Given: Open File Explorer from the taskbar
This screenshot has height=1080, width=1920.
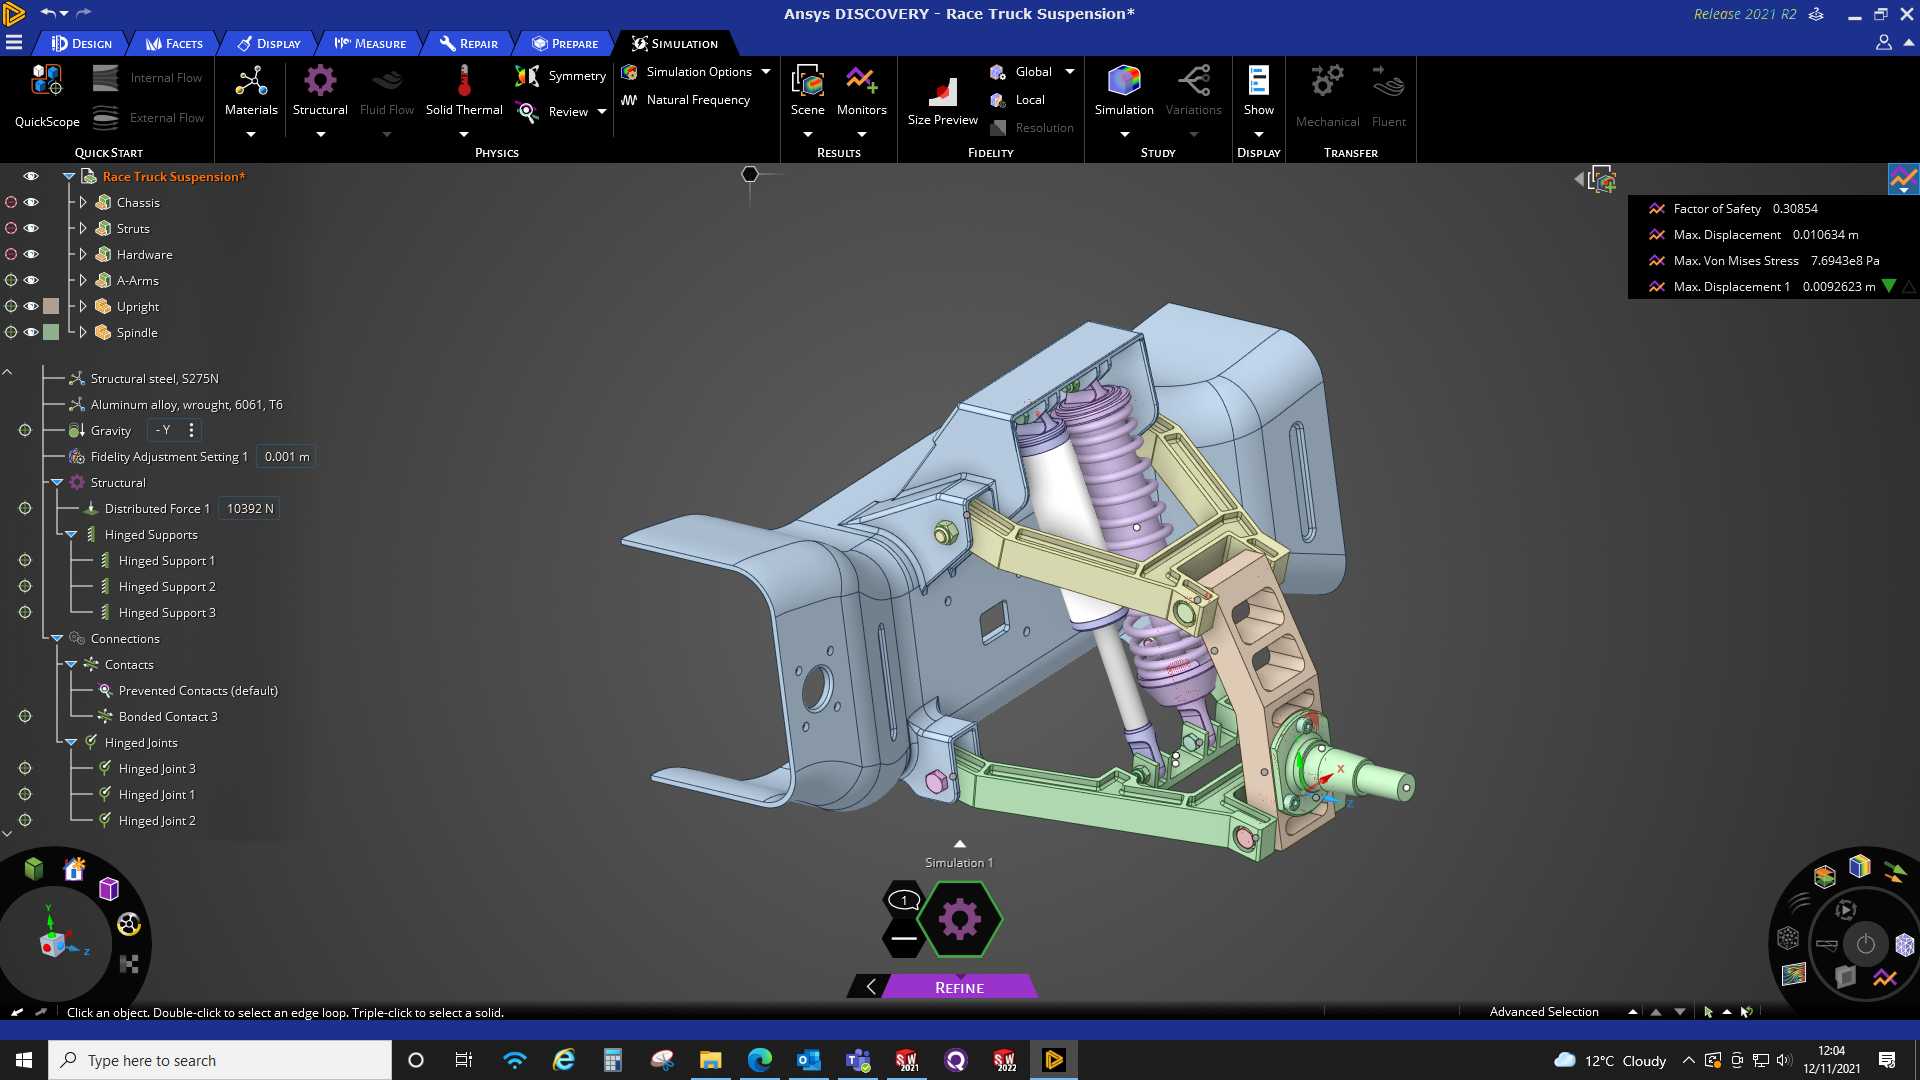Looking at the screenshot, I should (x=710, y=1060).
